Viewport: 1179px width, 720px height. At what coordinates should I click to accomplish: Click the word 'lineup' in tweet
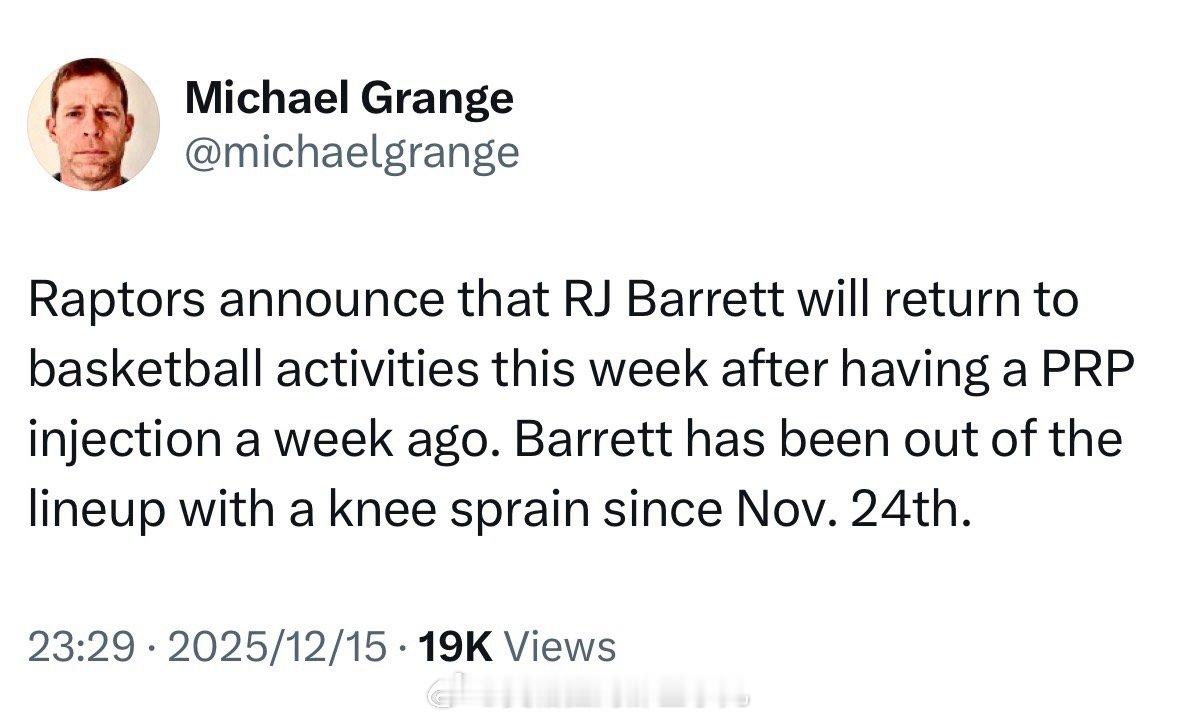point(97,510)
